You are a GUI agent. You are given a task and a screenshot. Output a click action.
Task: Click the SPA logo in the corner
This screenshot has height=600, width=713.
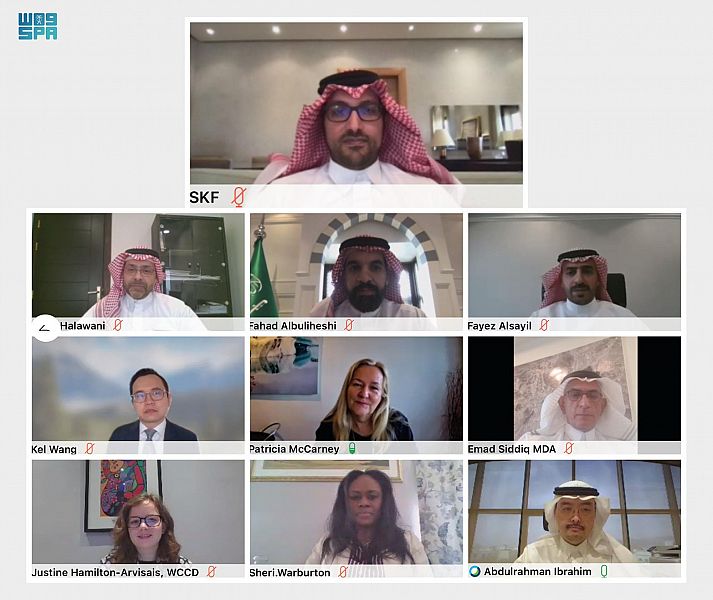pyautogui.click(x=38, y=26)
